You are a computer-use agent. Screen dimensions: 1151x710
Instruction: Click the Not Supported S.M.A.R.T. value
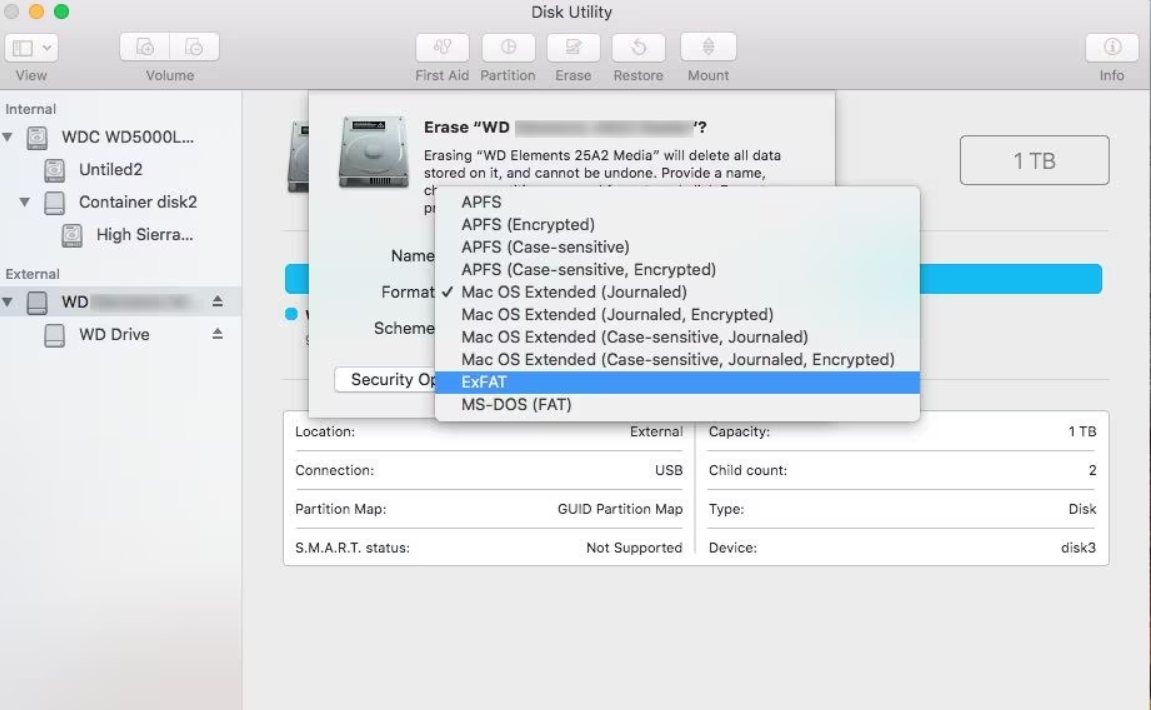[x=633, y=548]
